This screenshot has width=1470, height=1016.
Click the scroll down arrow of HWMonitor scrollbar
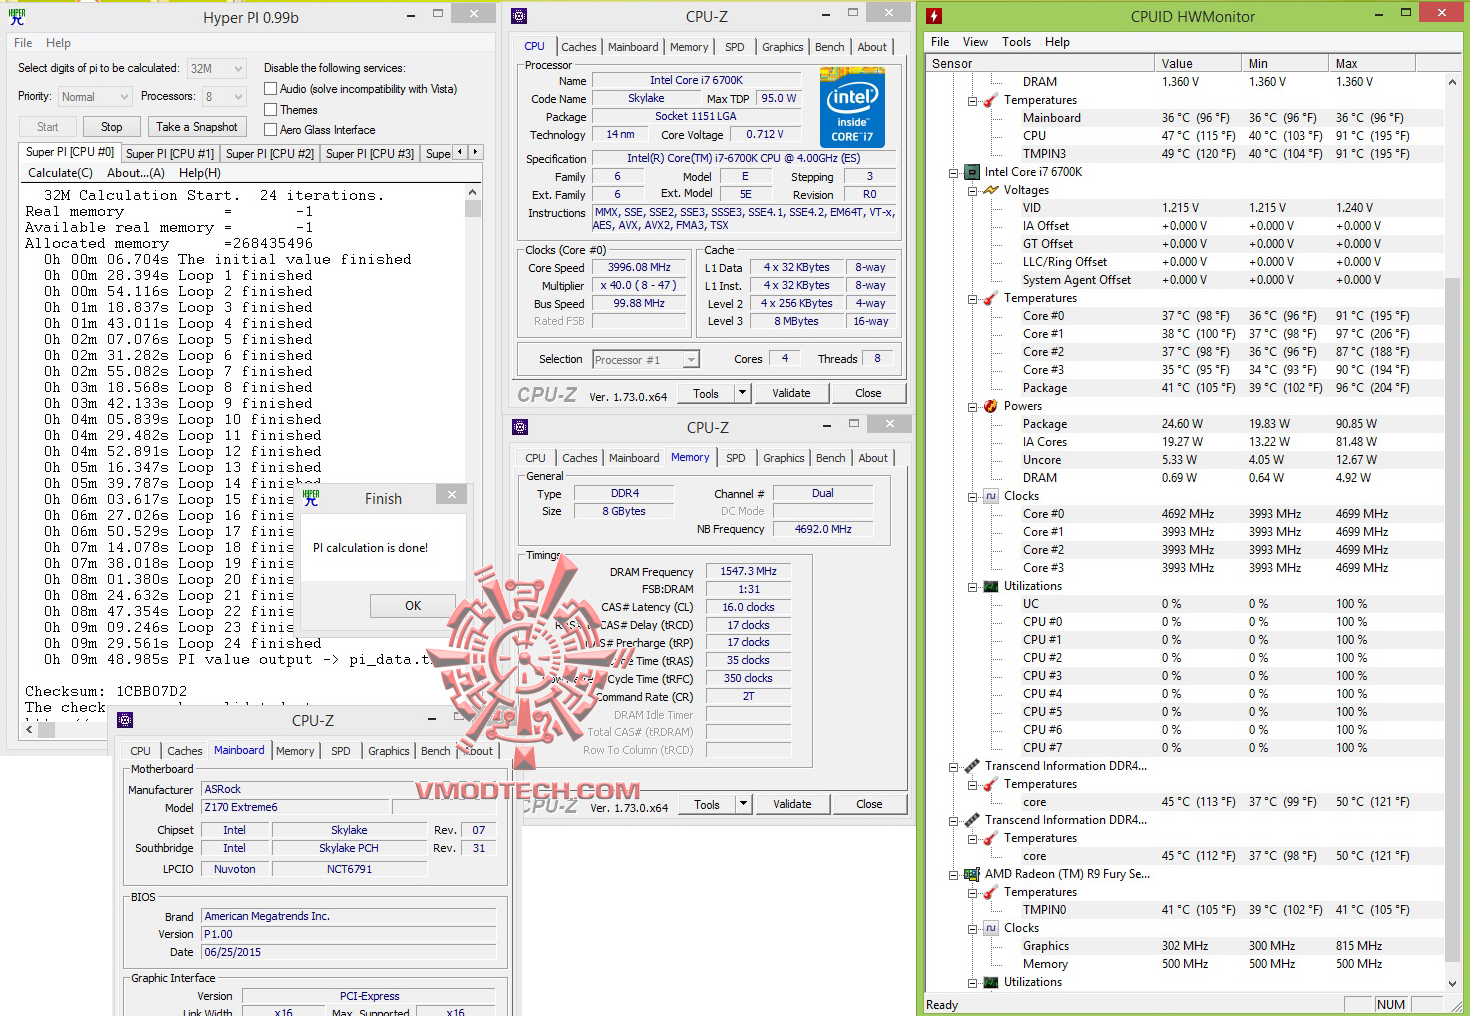click(1452, 984)
